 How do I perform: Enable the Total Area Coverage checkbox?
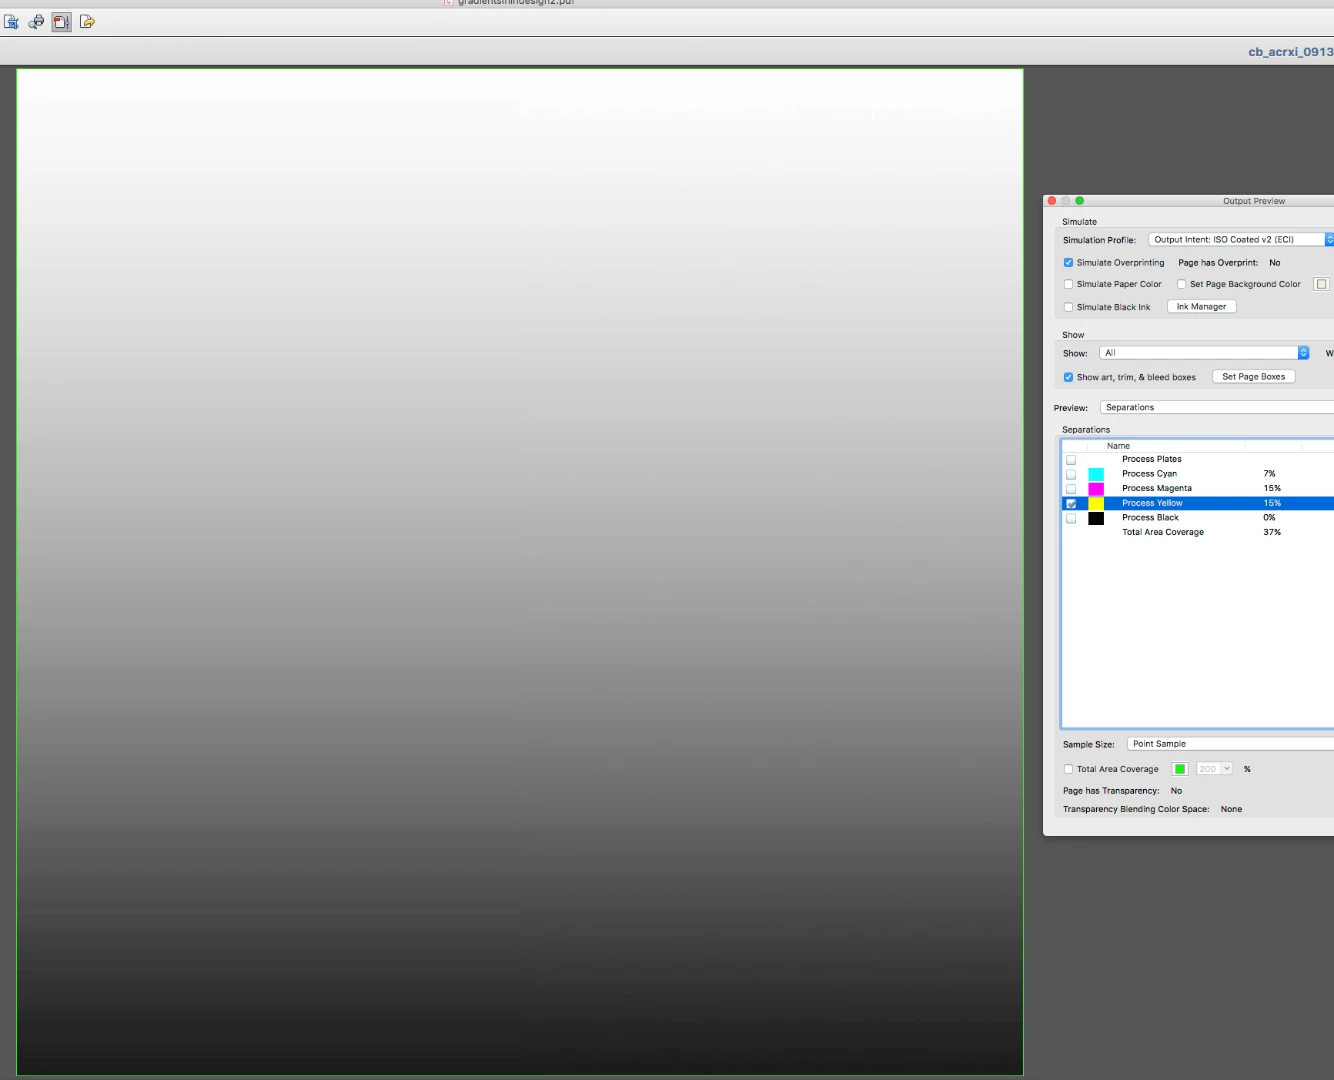tap(1068, 769)
